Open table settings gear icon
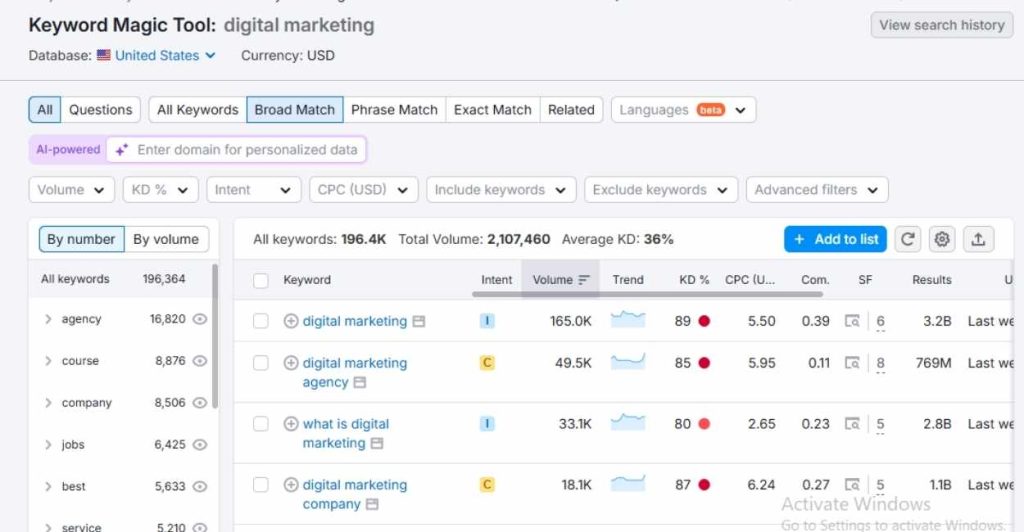This screenshot has width=1024, height=532. tap(942, 239)
